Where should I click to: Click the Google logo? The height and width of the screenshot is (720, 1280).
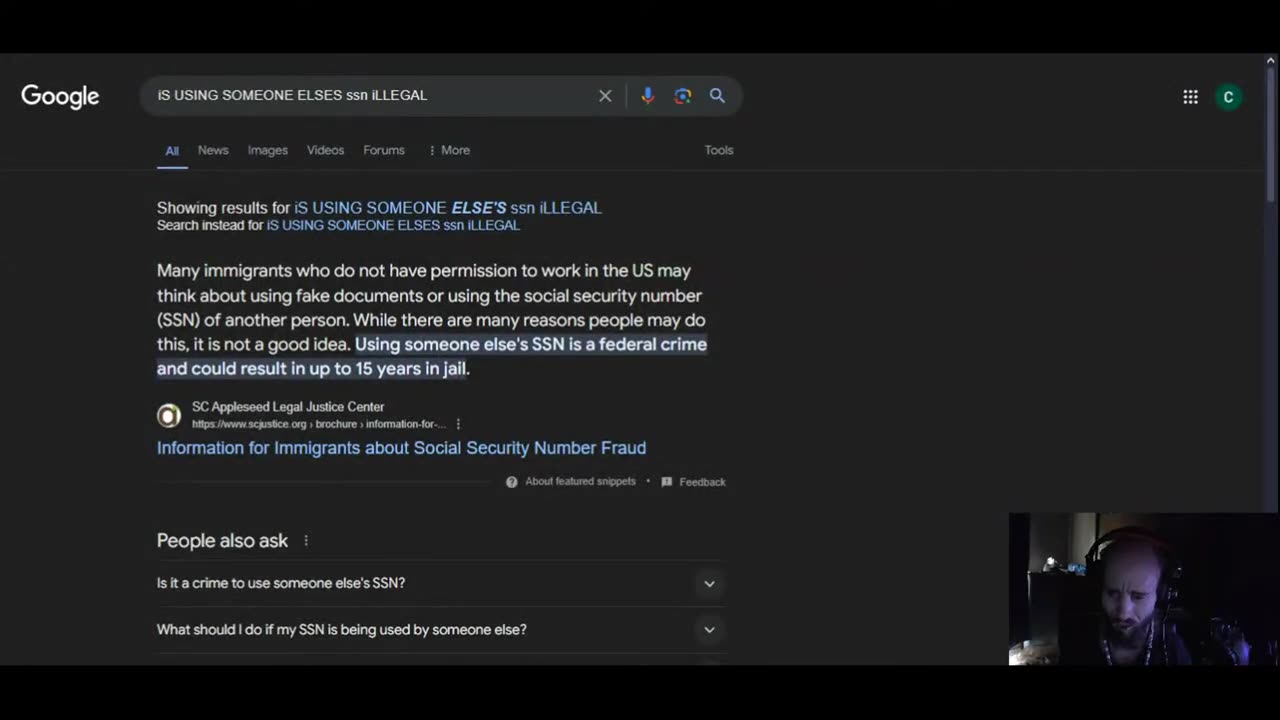60,96
